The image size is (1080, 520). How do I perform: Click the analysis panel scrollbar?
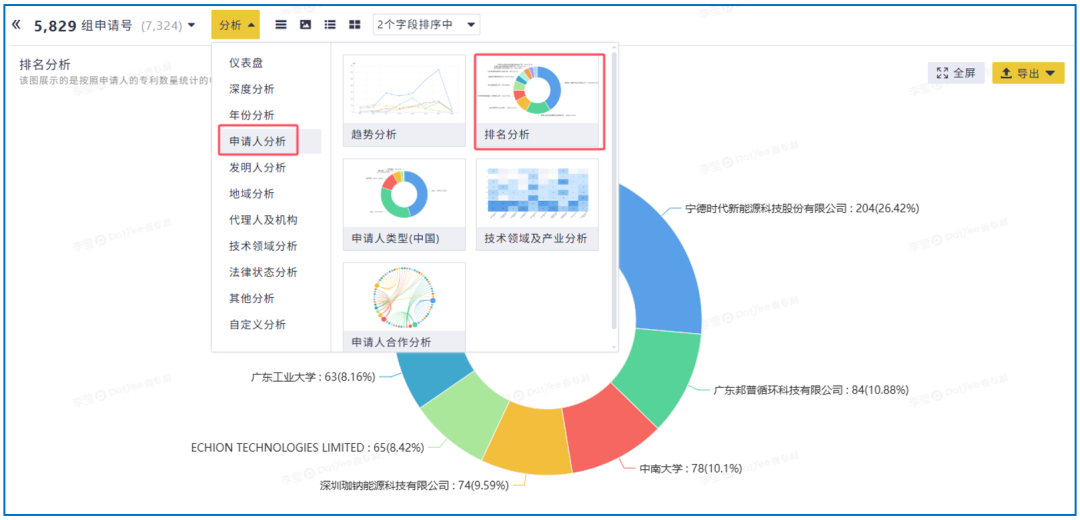pyautogui.click(x=613, y=189)
